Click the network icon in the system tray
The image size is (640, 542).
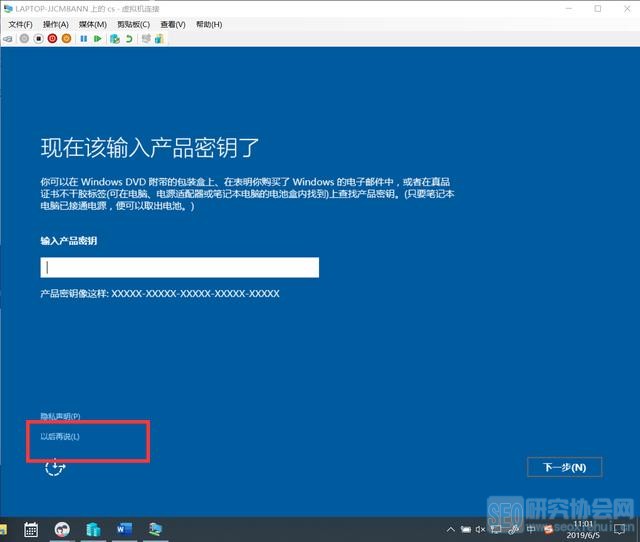496,530
